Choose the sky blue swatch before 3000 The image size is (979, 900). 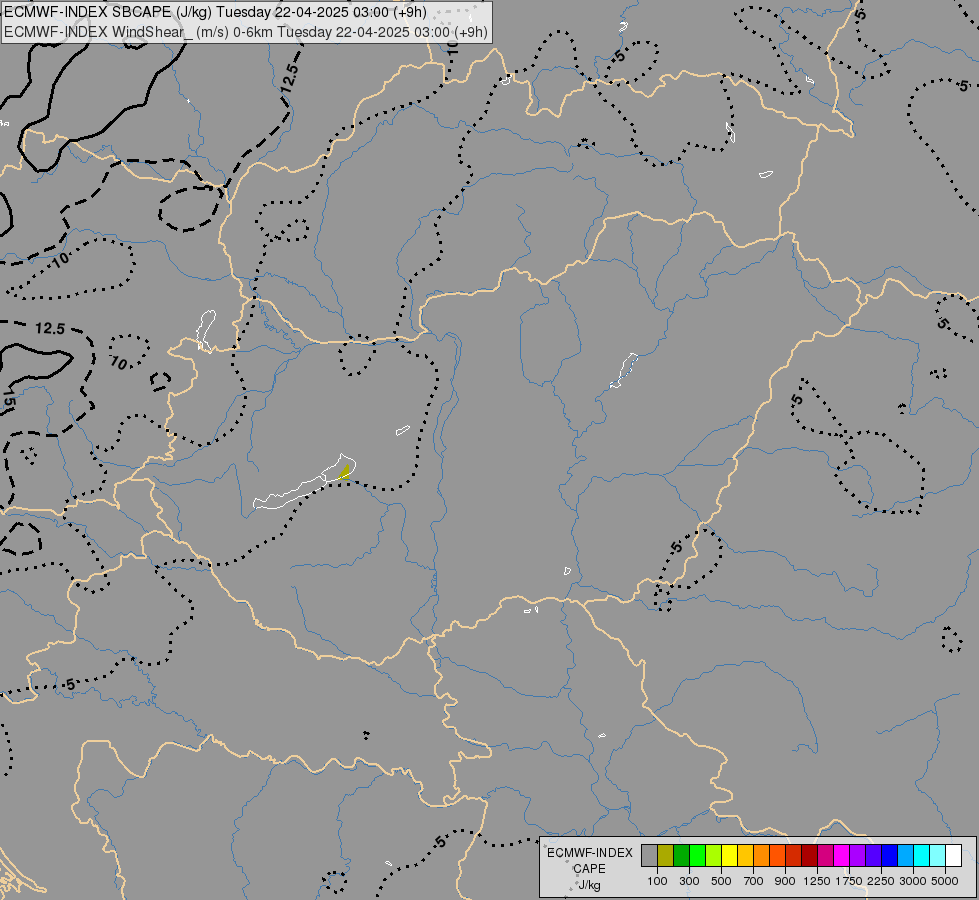906,855
